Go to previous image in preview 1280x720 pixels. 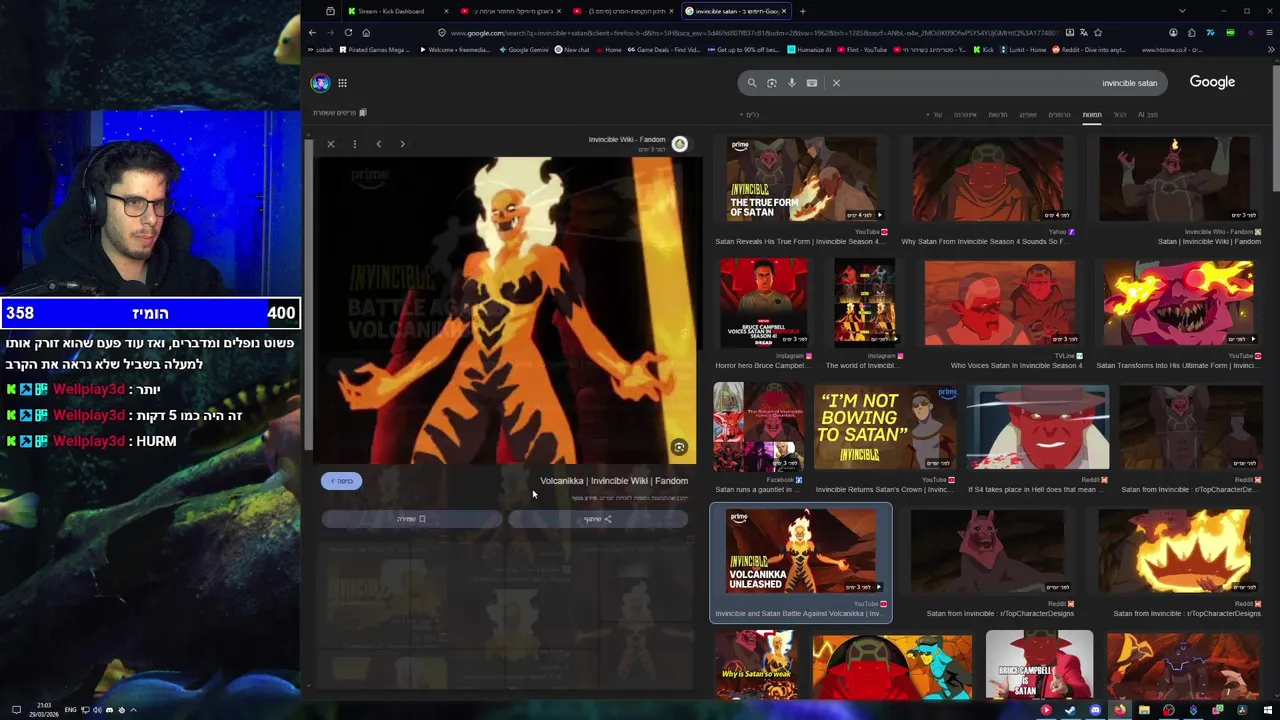pyautogui.click(x=378, y=144)
